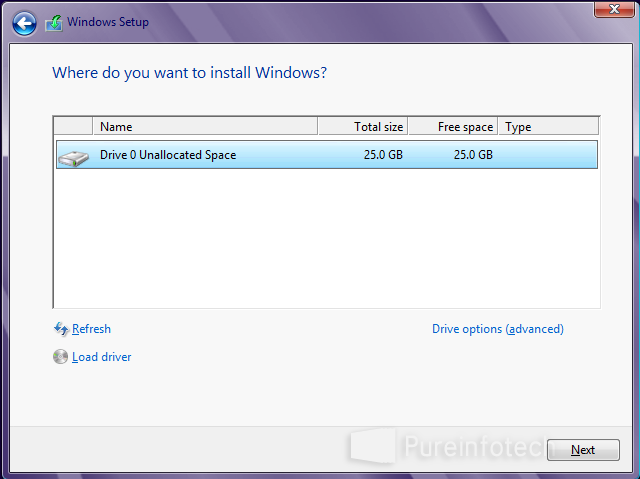Select the Drive 0 Unallocated Space row

[x=327, y=155]
